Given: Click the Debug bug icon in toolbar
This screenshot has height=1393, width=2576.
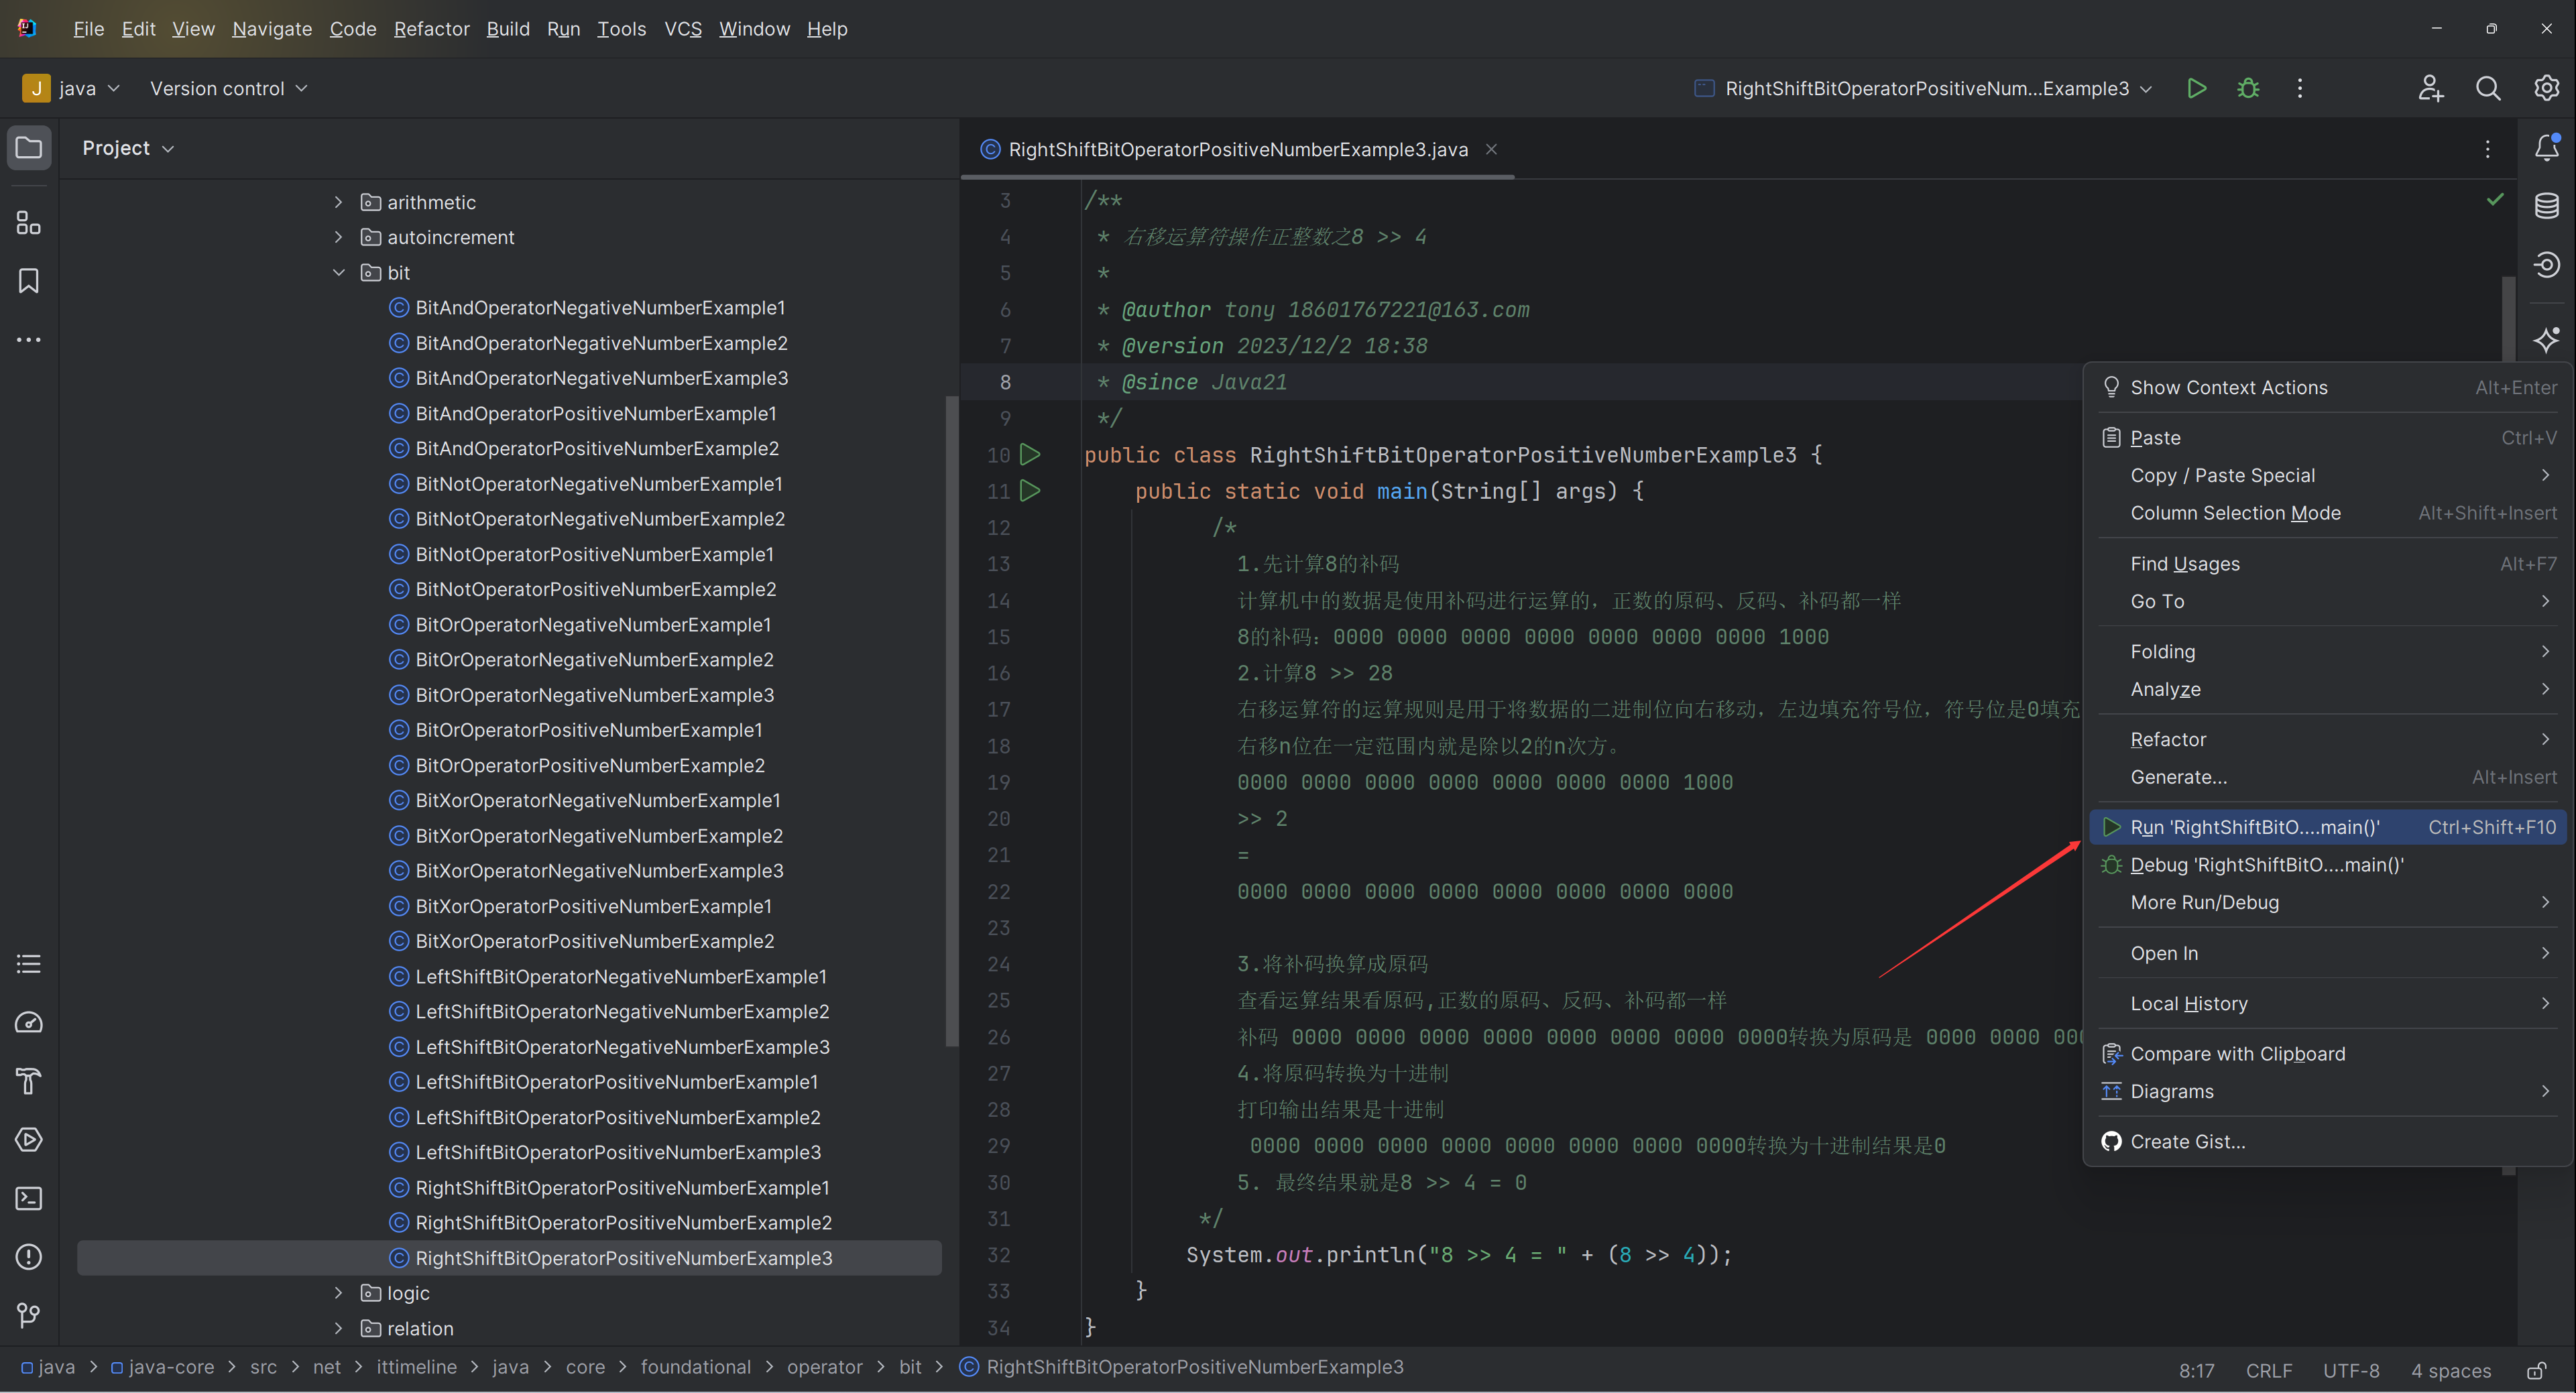Looking at the screenshot, I should pyautogui.click(x=2248, y=88).
